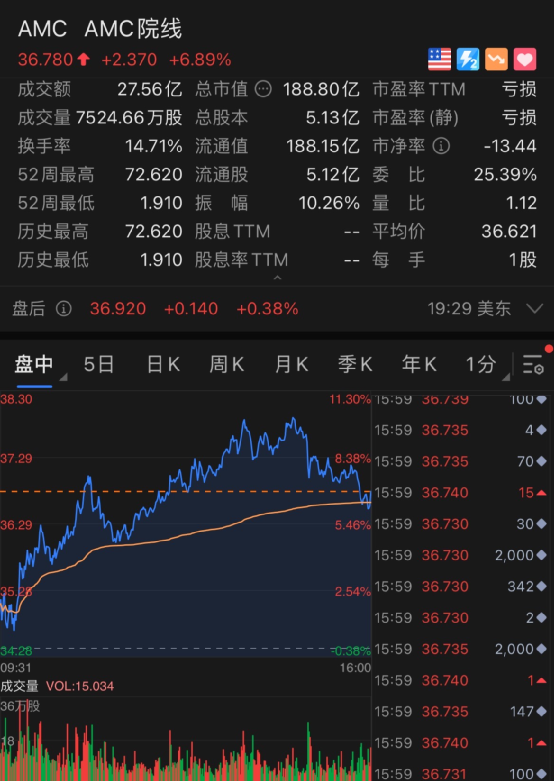This screenshot has height=781, width=554.
Task: Click the info icon beside 市净率
Action: (441, 146)
